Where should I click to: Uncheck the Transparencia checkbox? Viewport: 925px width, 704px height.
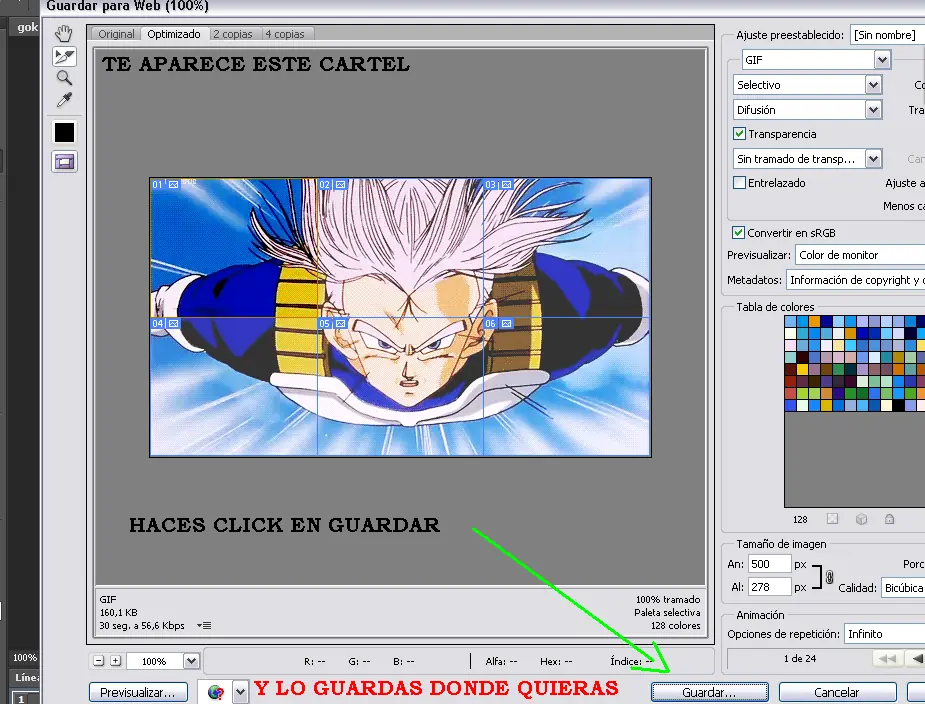(x=739, y=134)
